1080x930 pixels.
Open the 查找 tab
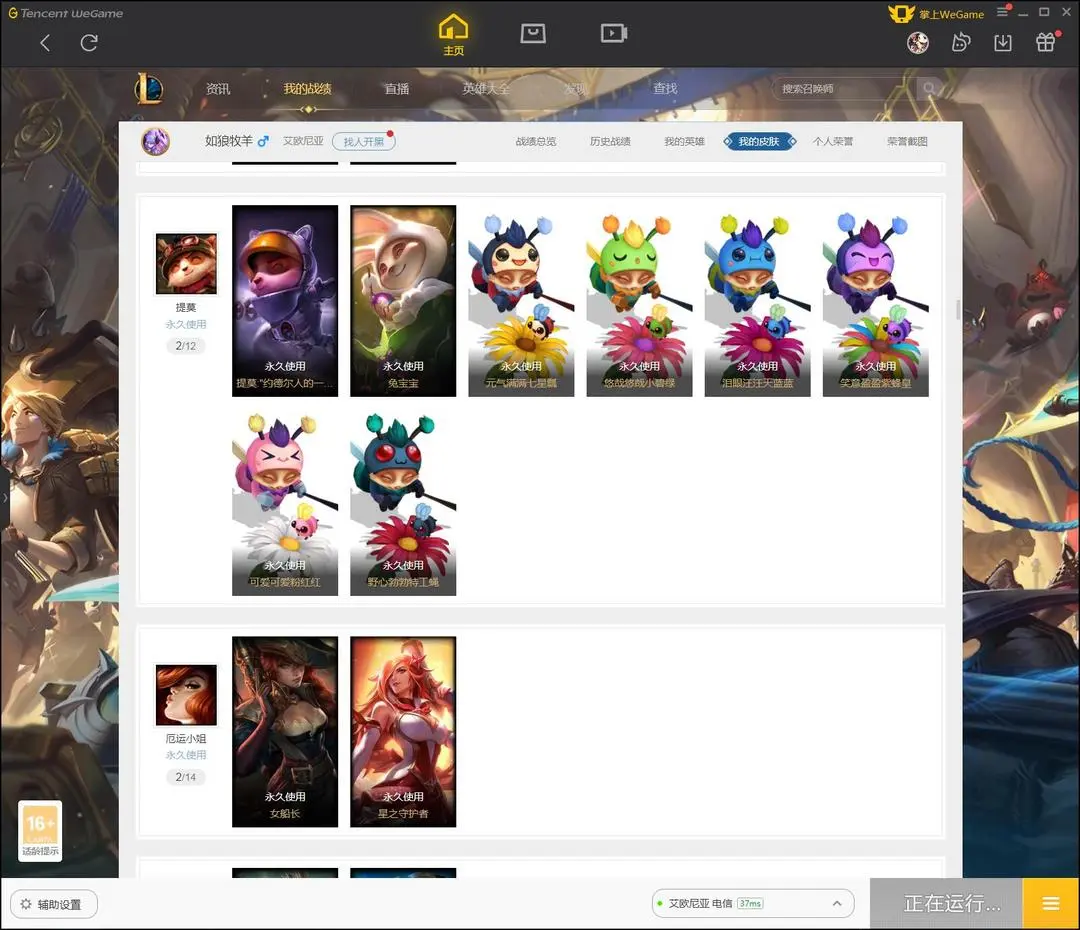[x=665, y=89]
